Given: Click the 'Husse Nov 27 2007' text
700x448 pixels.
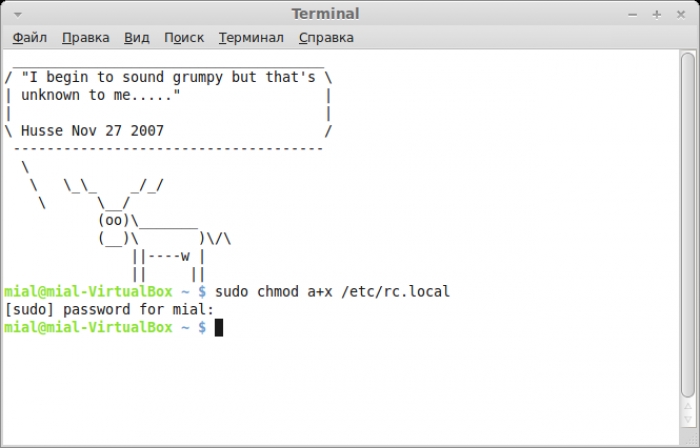Looking at the screenshot, I should [92, 131].
